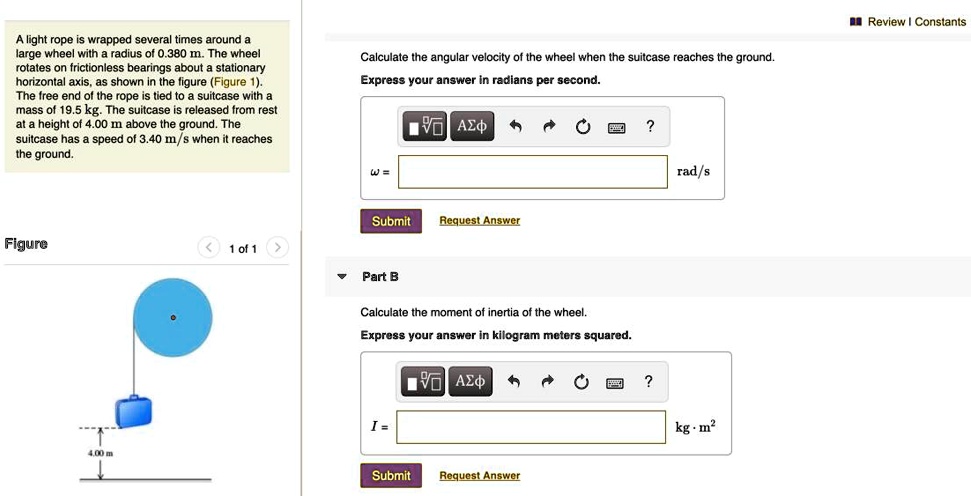
Task: Redo edit in angular velocity answer
Action: (x=549, y=126)
